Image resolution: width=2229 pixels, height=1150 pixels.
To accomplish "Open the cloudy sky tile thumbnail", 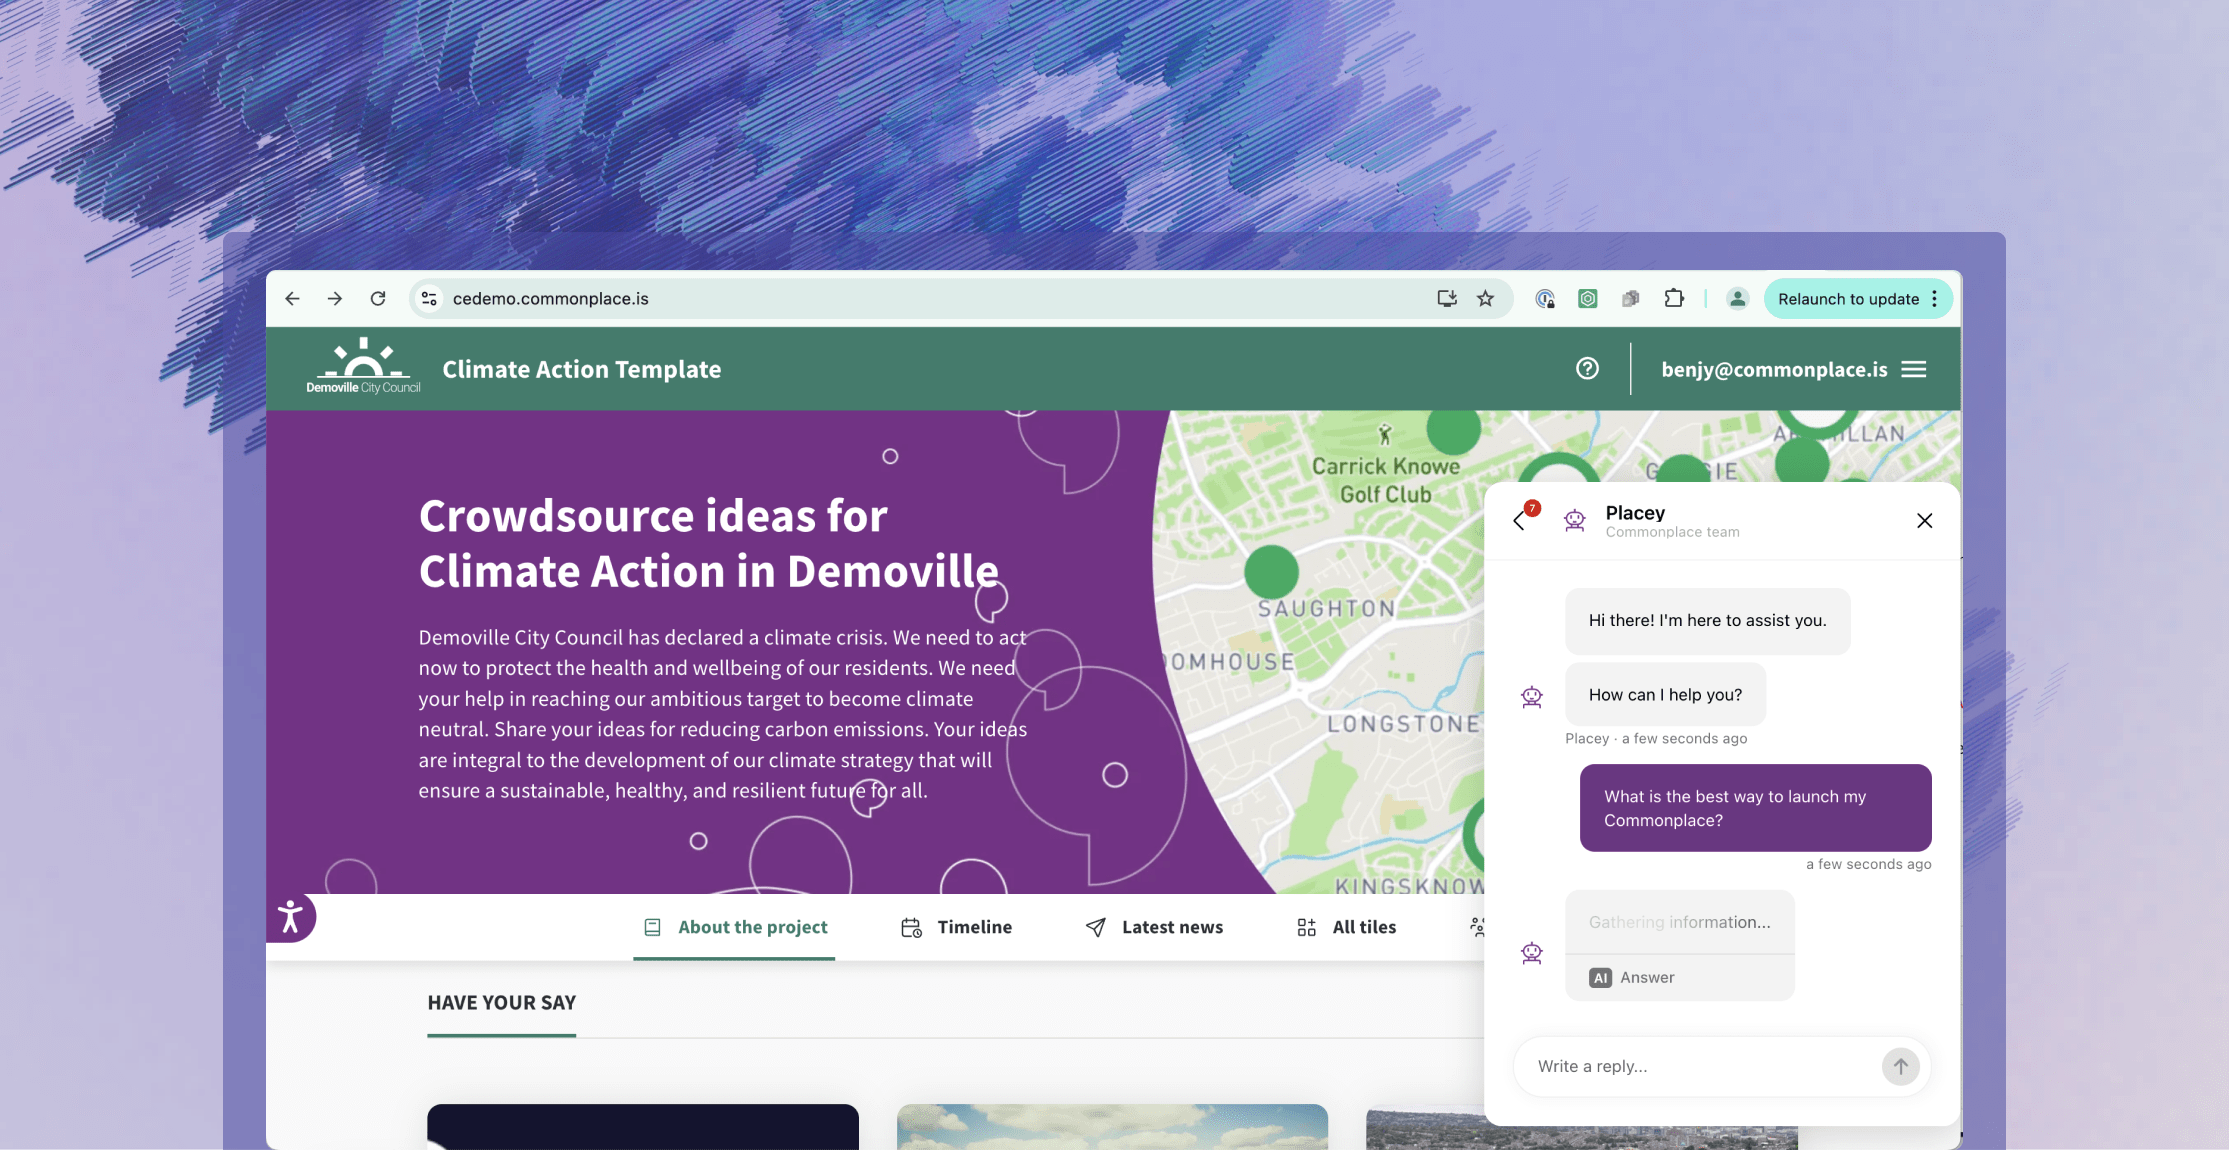I will (x=1112, y=1127).
